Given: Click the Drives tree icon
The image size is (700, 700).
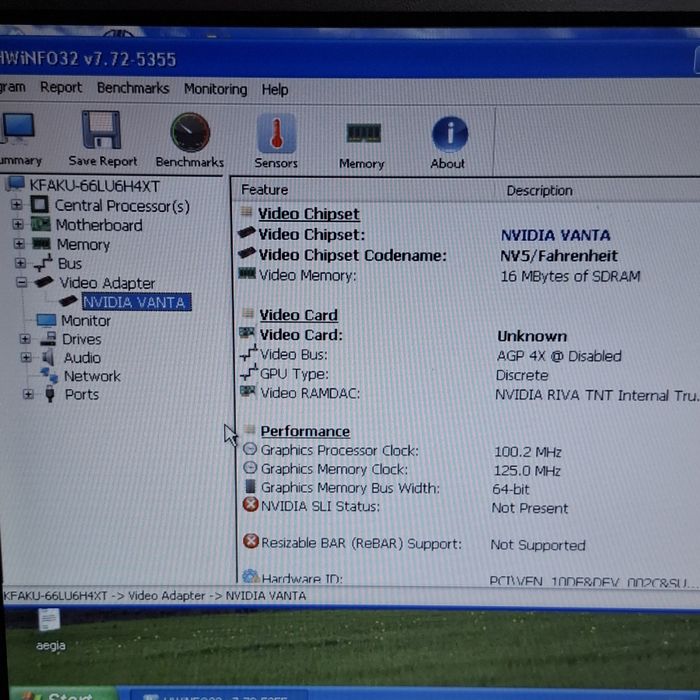Looking at the screenshot, I should tap(48, 339).
